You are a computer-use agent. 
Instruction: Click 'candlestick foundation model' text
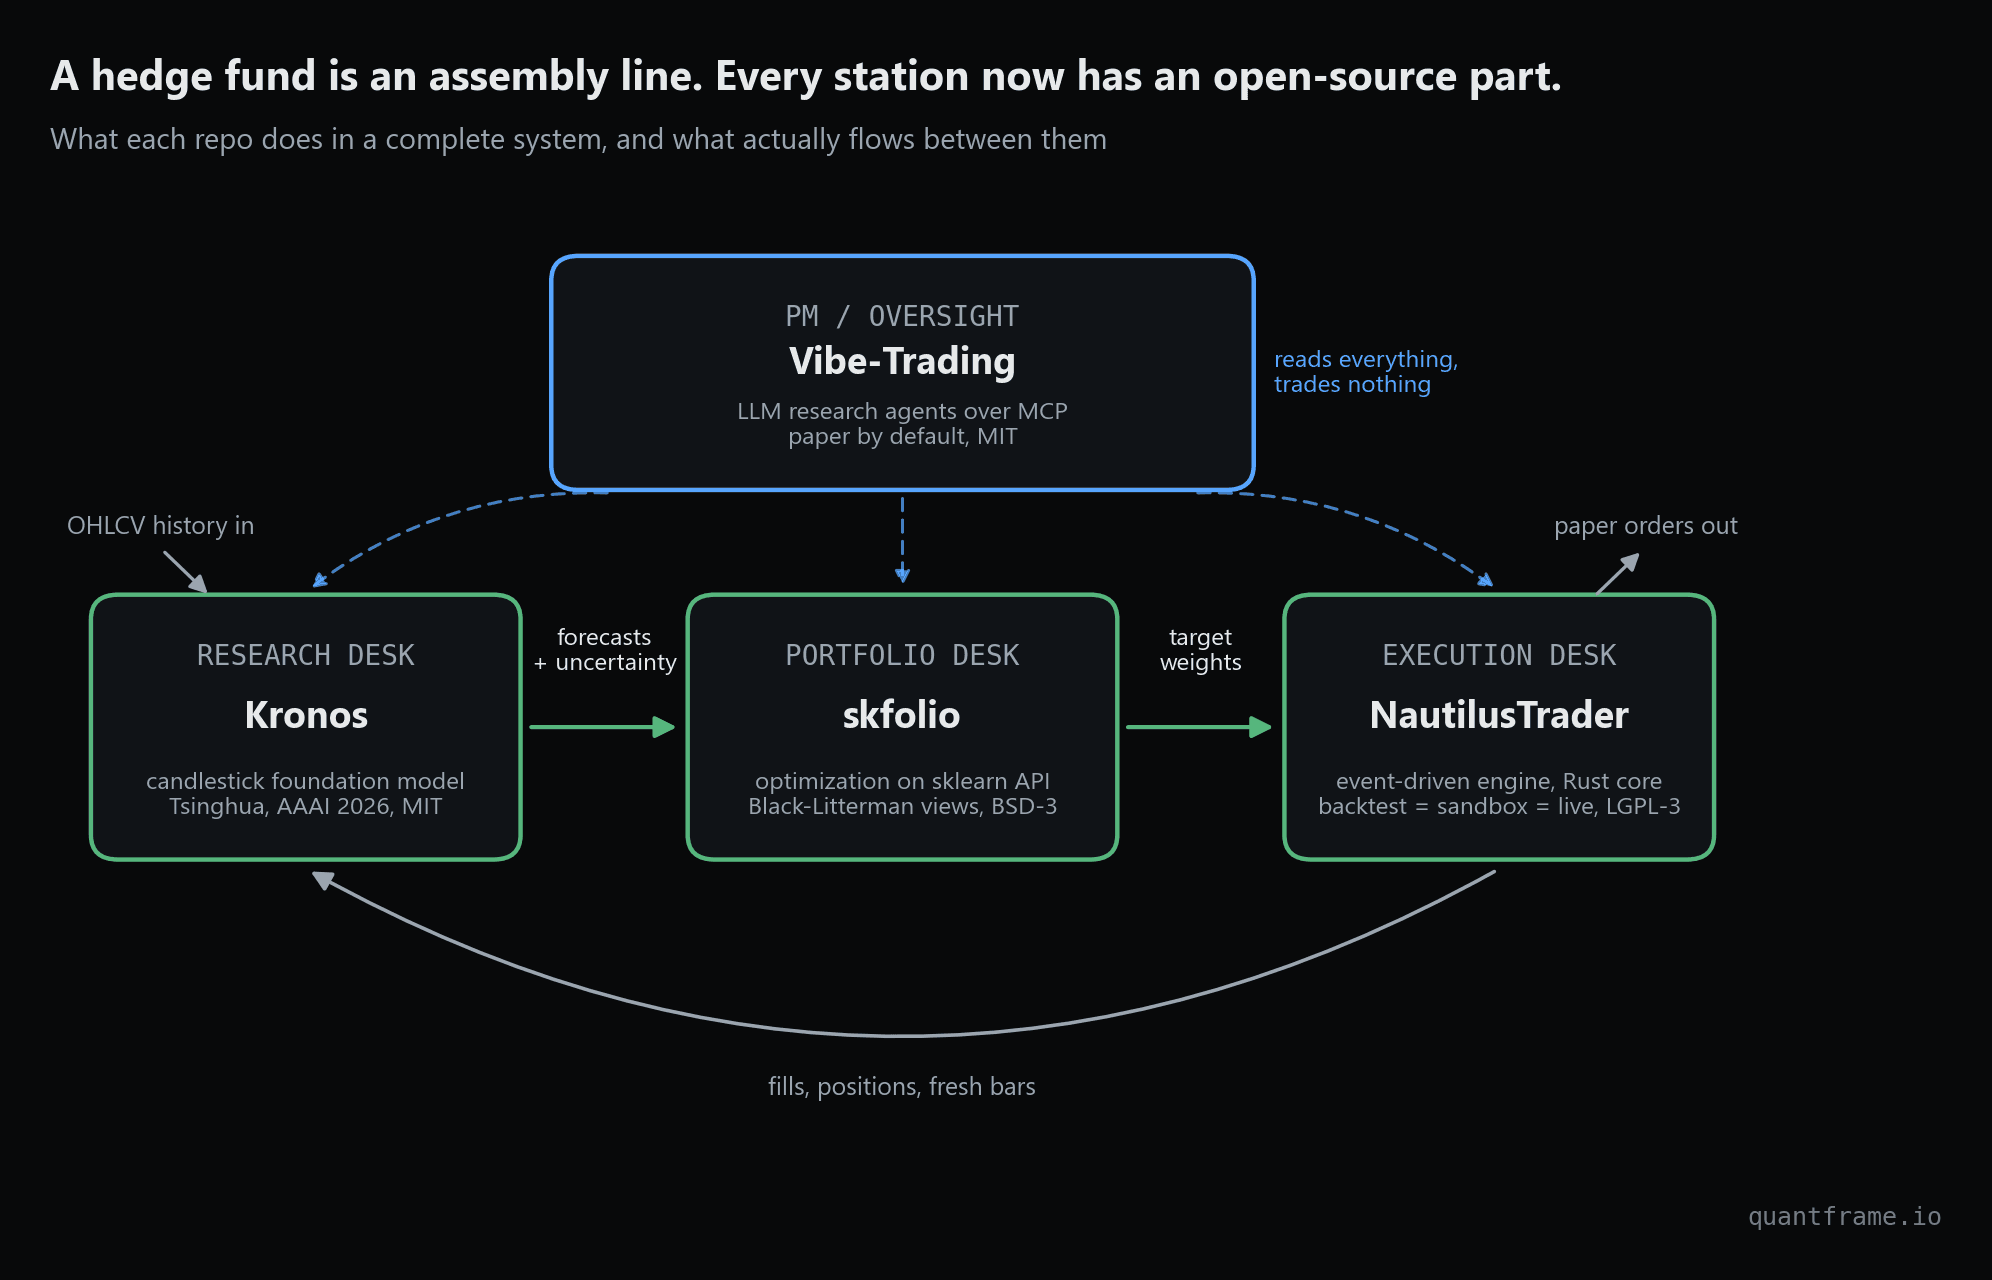click(305, 781)
